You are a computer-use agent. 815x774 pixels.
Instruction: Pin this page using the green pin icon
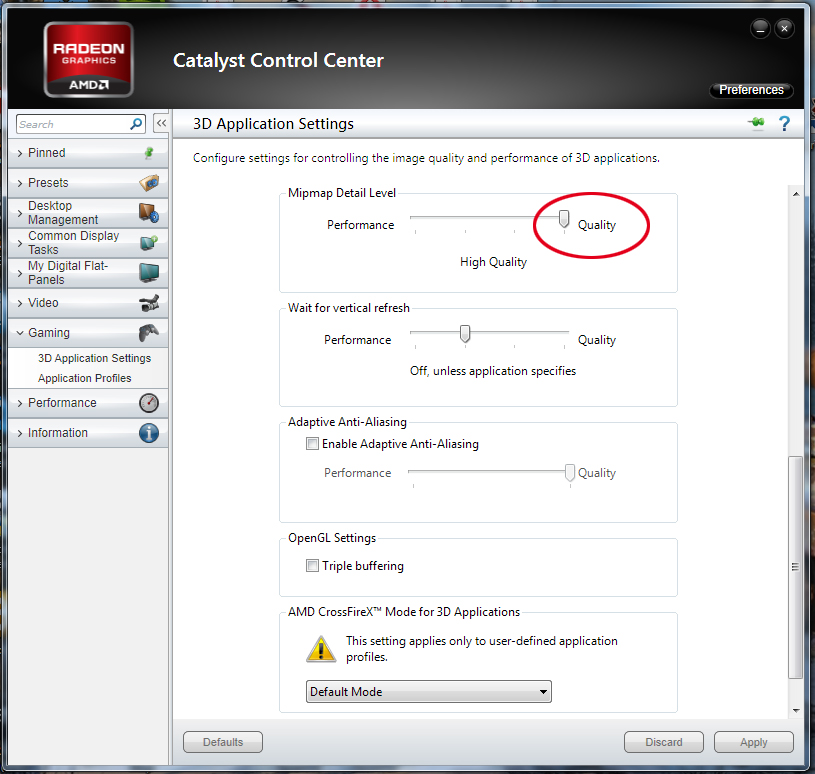pyautogui.click(x=757, y=123)
